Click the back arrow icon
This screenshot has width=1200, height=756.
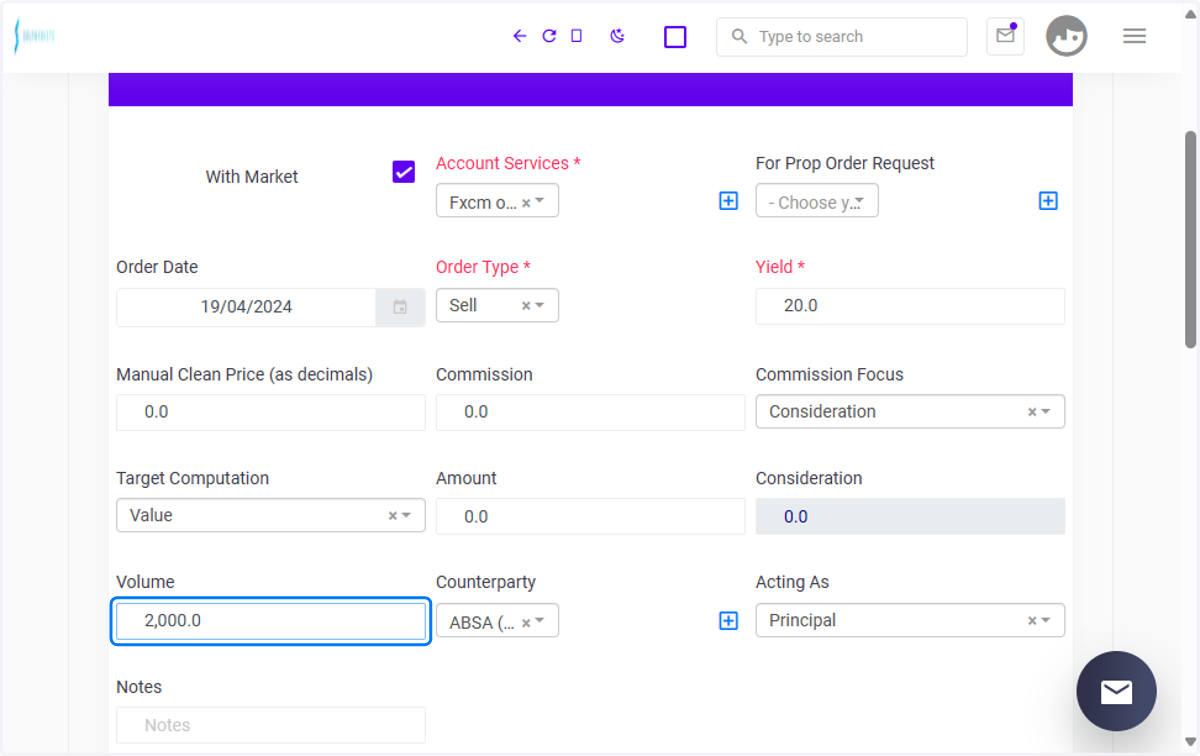519,36
